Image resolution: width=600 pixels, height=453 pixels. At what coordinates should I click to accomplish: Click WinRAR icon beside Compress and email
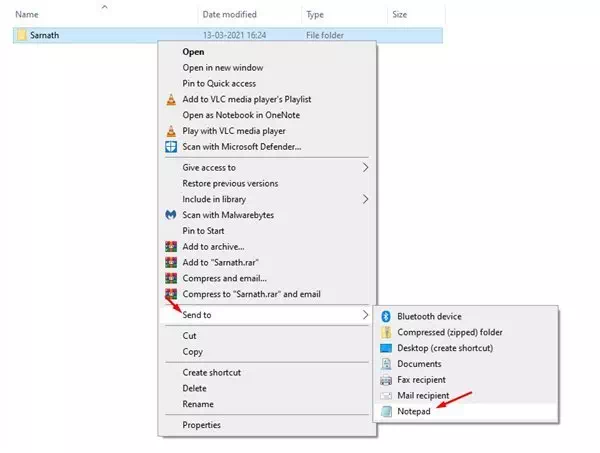click(171, 278)
